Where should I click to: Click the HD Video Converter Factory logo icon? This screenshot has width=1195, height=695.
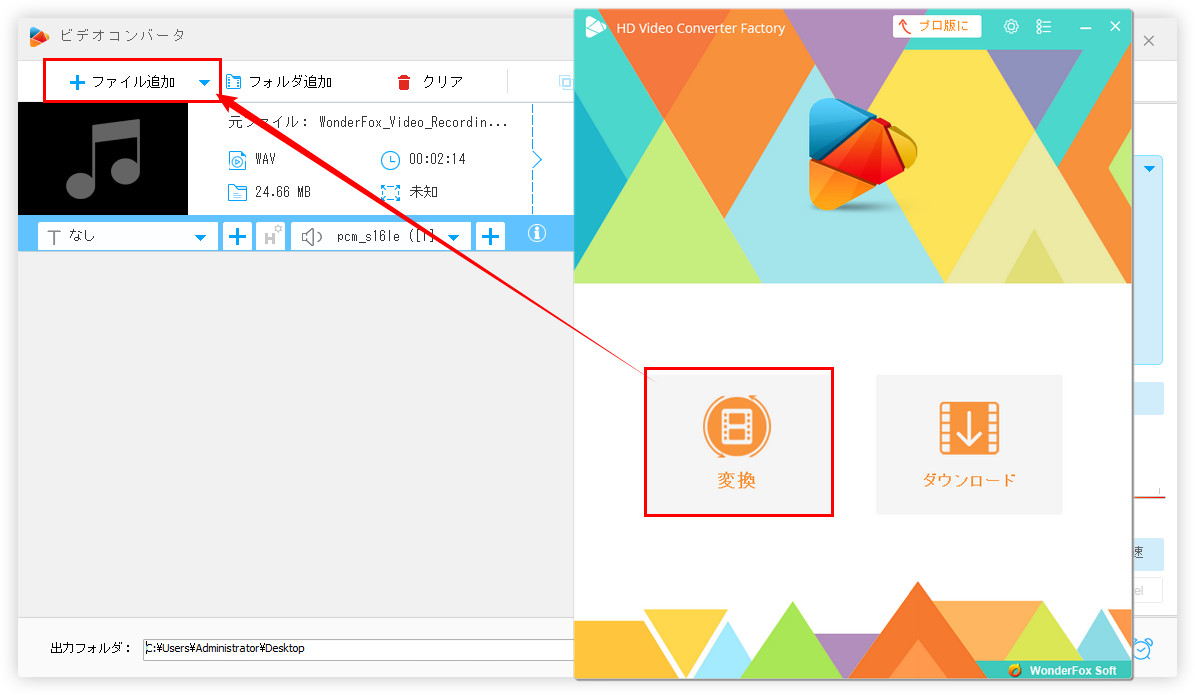(595, 27)
